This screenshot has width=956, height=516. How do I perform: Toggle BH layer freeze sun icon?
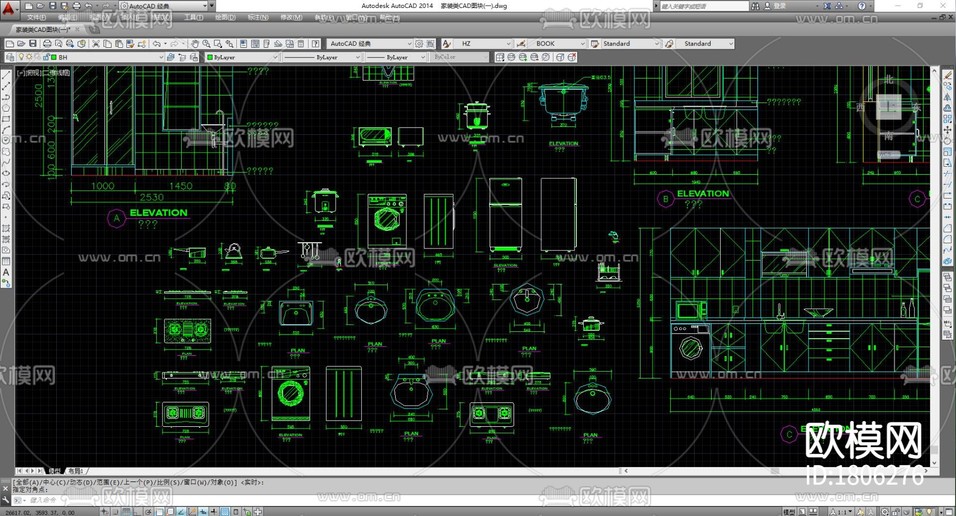(x=29, y=57)
